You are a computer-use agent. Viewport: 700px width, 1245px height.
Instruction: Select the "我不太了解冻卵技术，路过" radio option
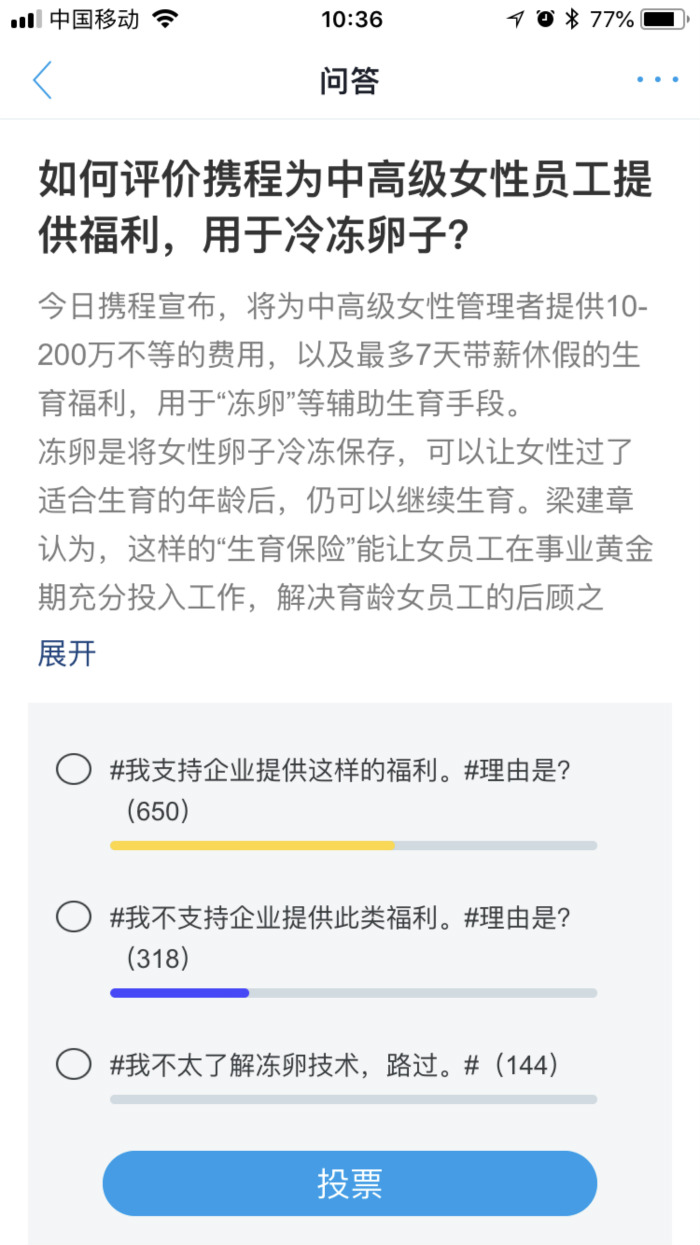[74, 1064]
